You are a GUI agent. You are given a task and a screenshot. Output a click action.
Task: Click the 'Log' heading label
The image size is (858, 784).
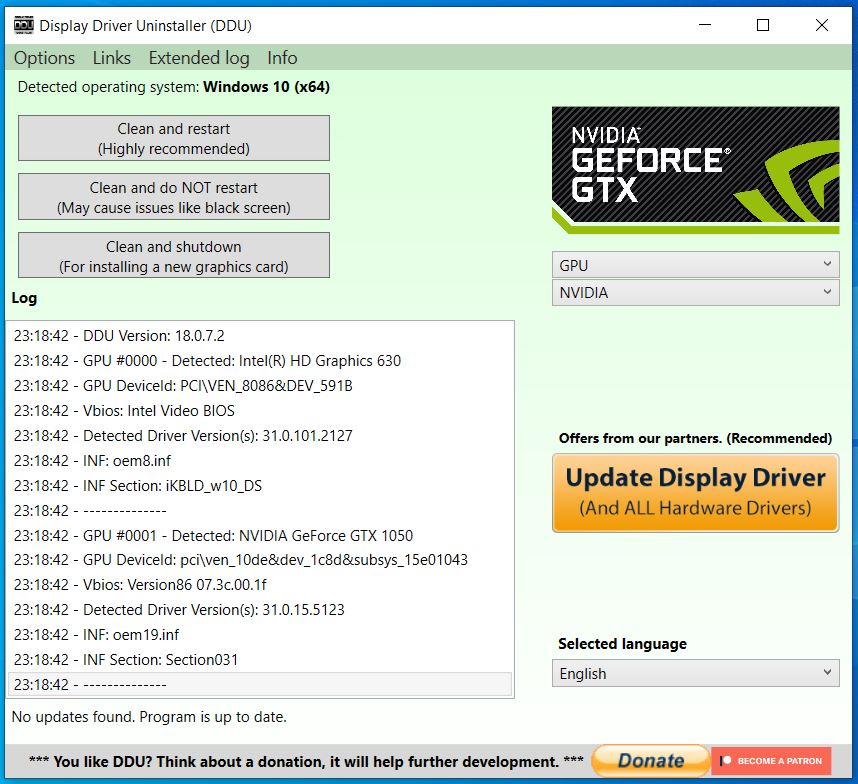pyautogui.click(x=24, y=298)
